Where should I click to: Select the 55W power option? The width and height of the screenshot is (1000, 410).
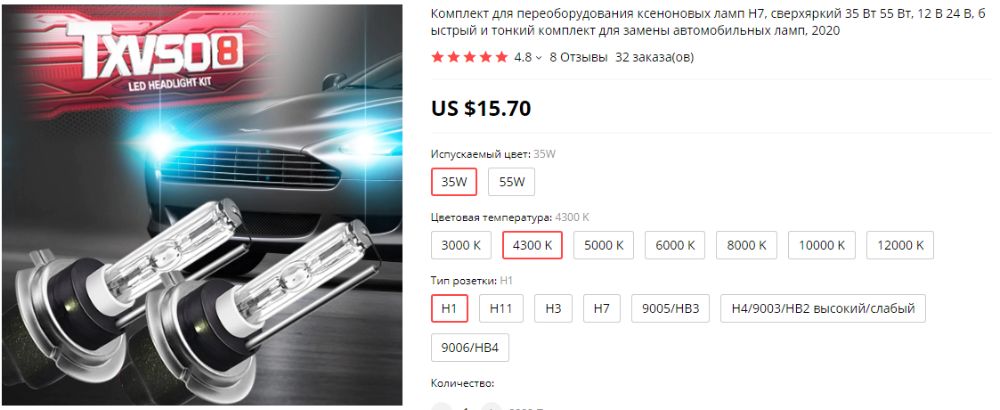click(511, 182)
